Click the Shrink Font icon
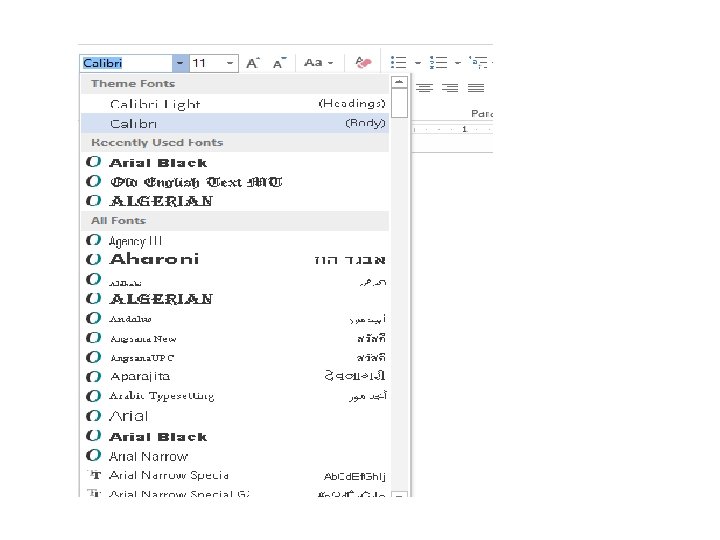720x540 pixels. coord(279,63)
